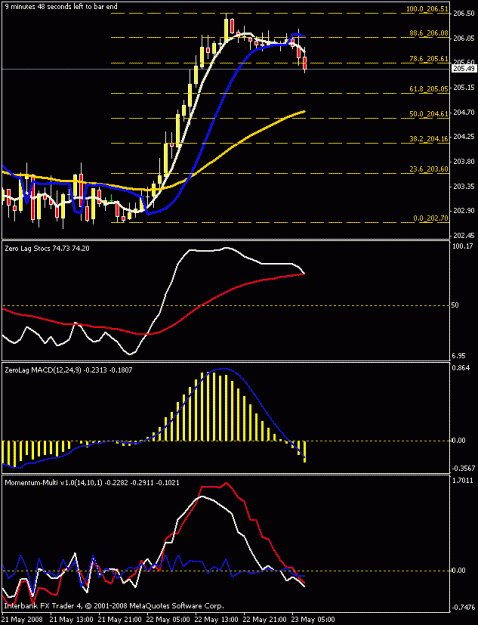Click the 204.70 price on the price axis
Image resolution: width=478 pixels, height=625 pixels.
click(464, 113)
